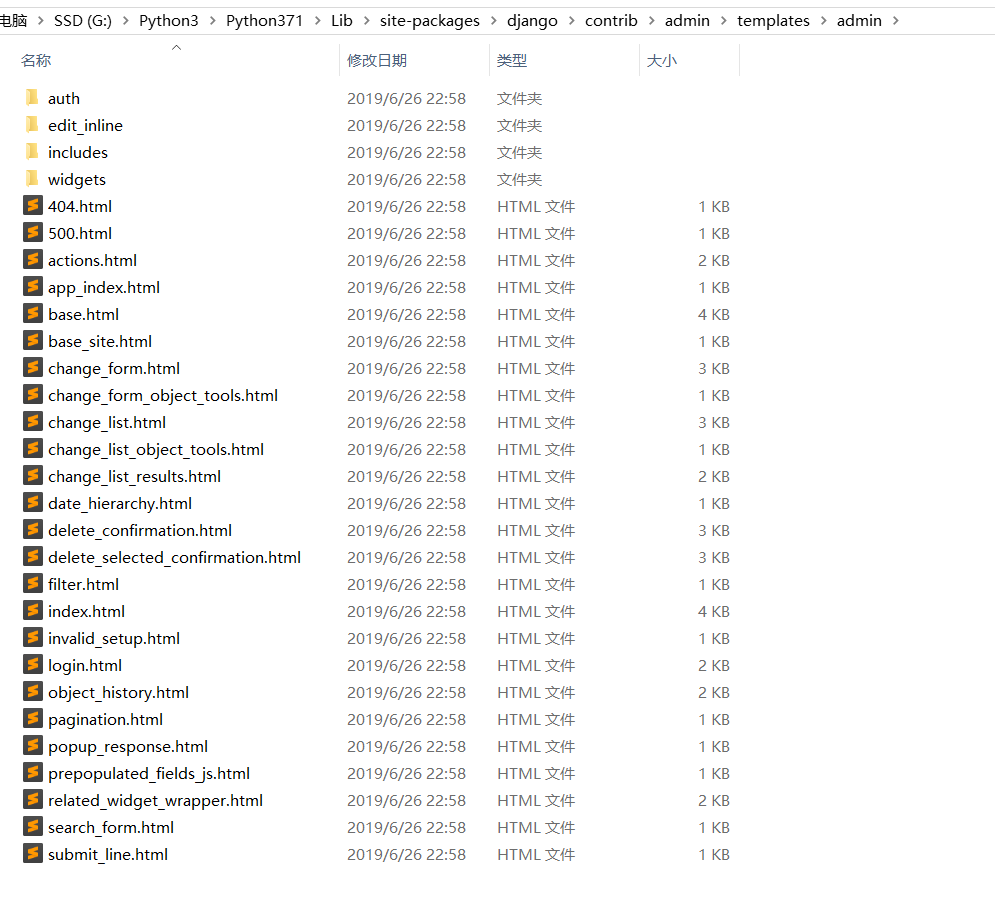
Task: Go to contrib in the address path
Action: 611,21
